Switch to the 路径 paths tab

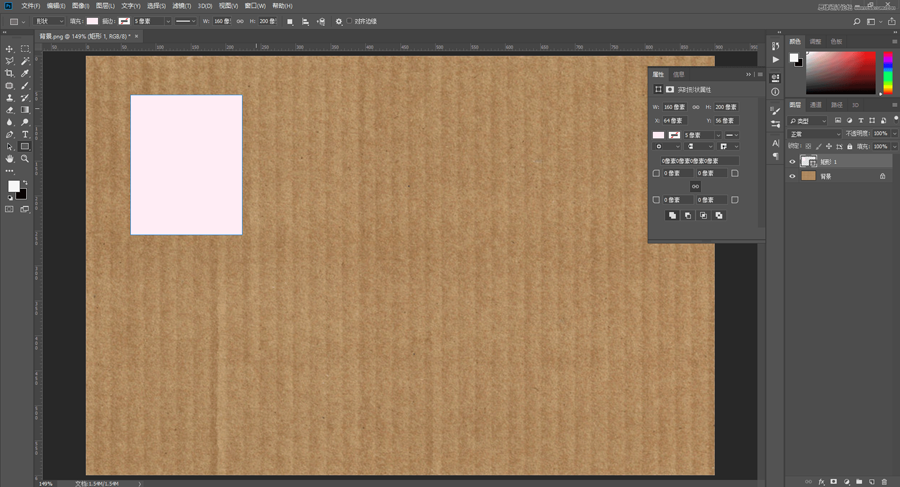[837, 105]
